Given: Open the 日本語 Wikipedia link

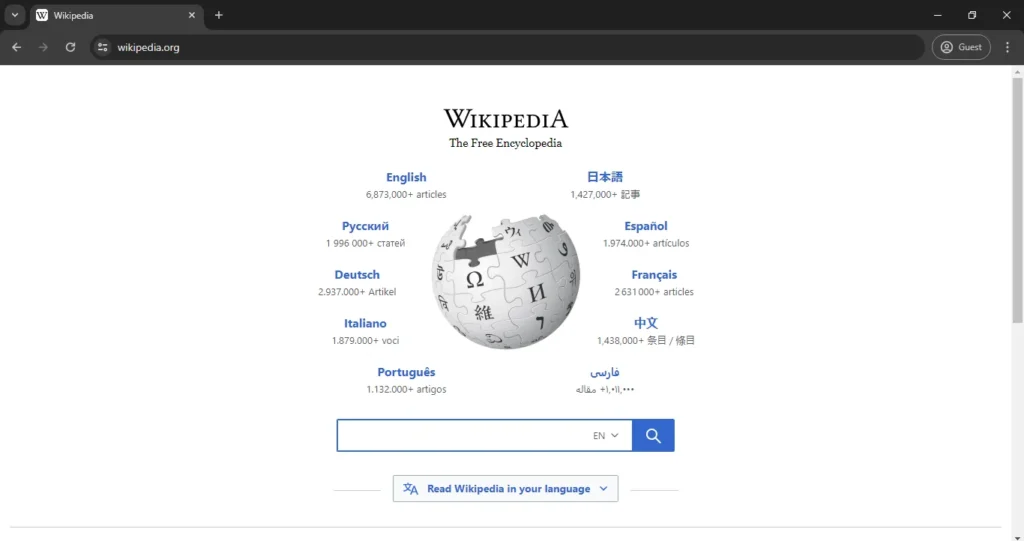Looking at the screenshot, I should pos(605,177).
